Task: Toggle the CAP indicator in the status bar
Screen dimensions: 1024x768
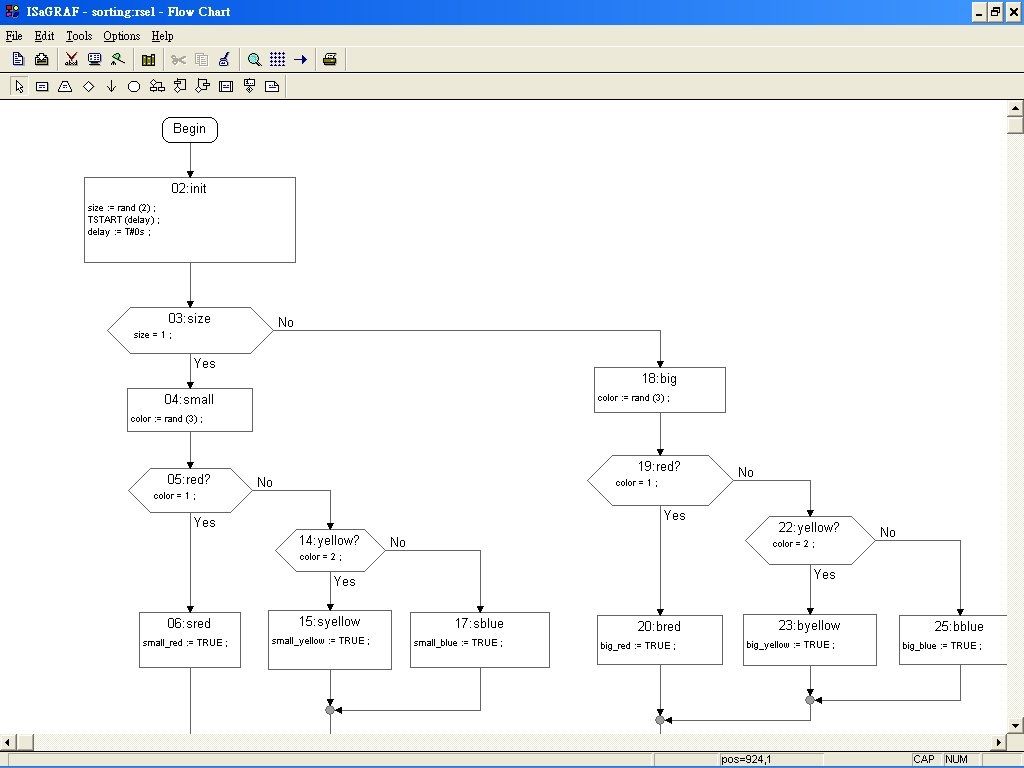Action: (923, 759)
